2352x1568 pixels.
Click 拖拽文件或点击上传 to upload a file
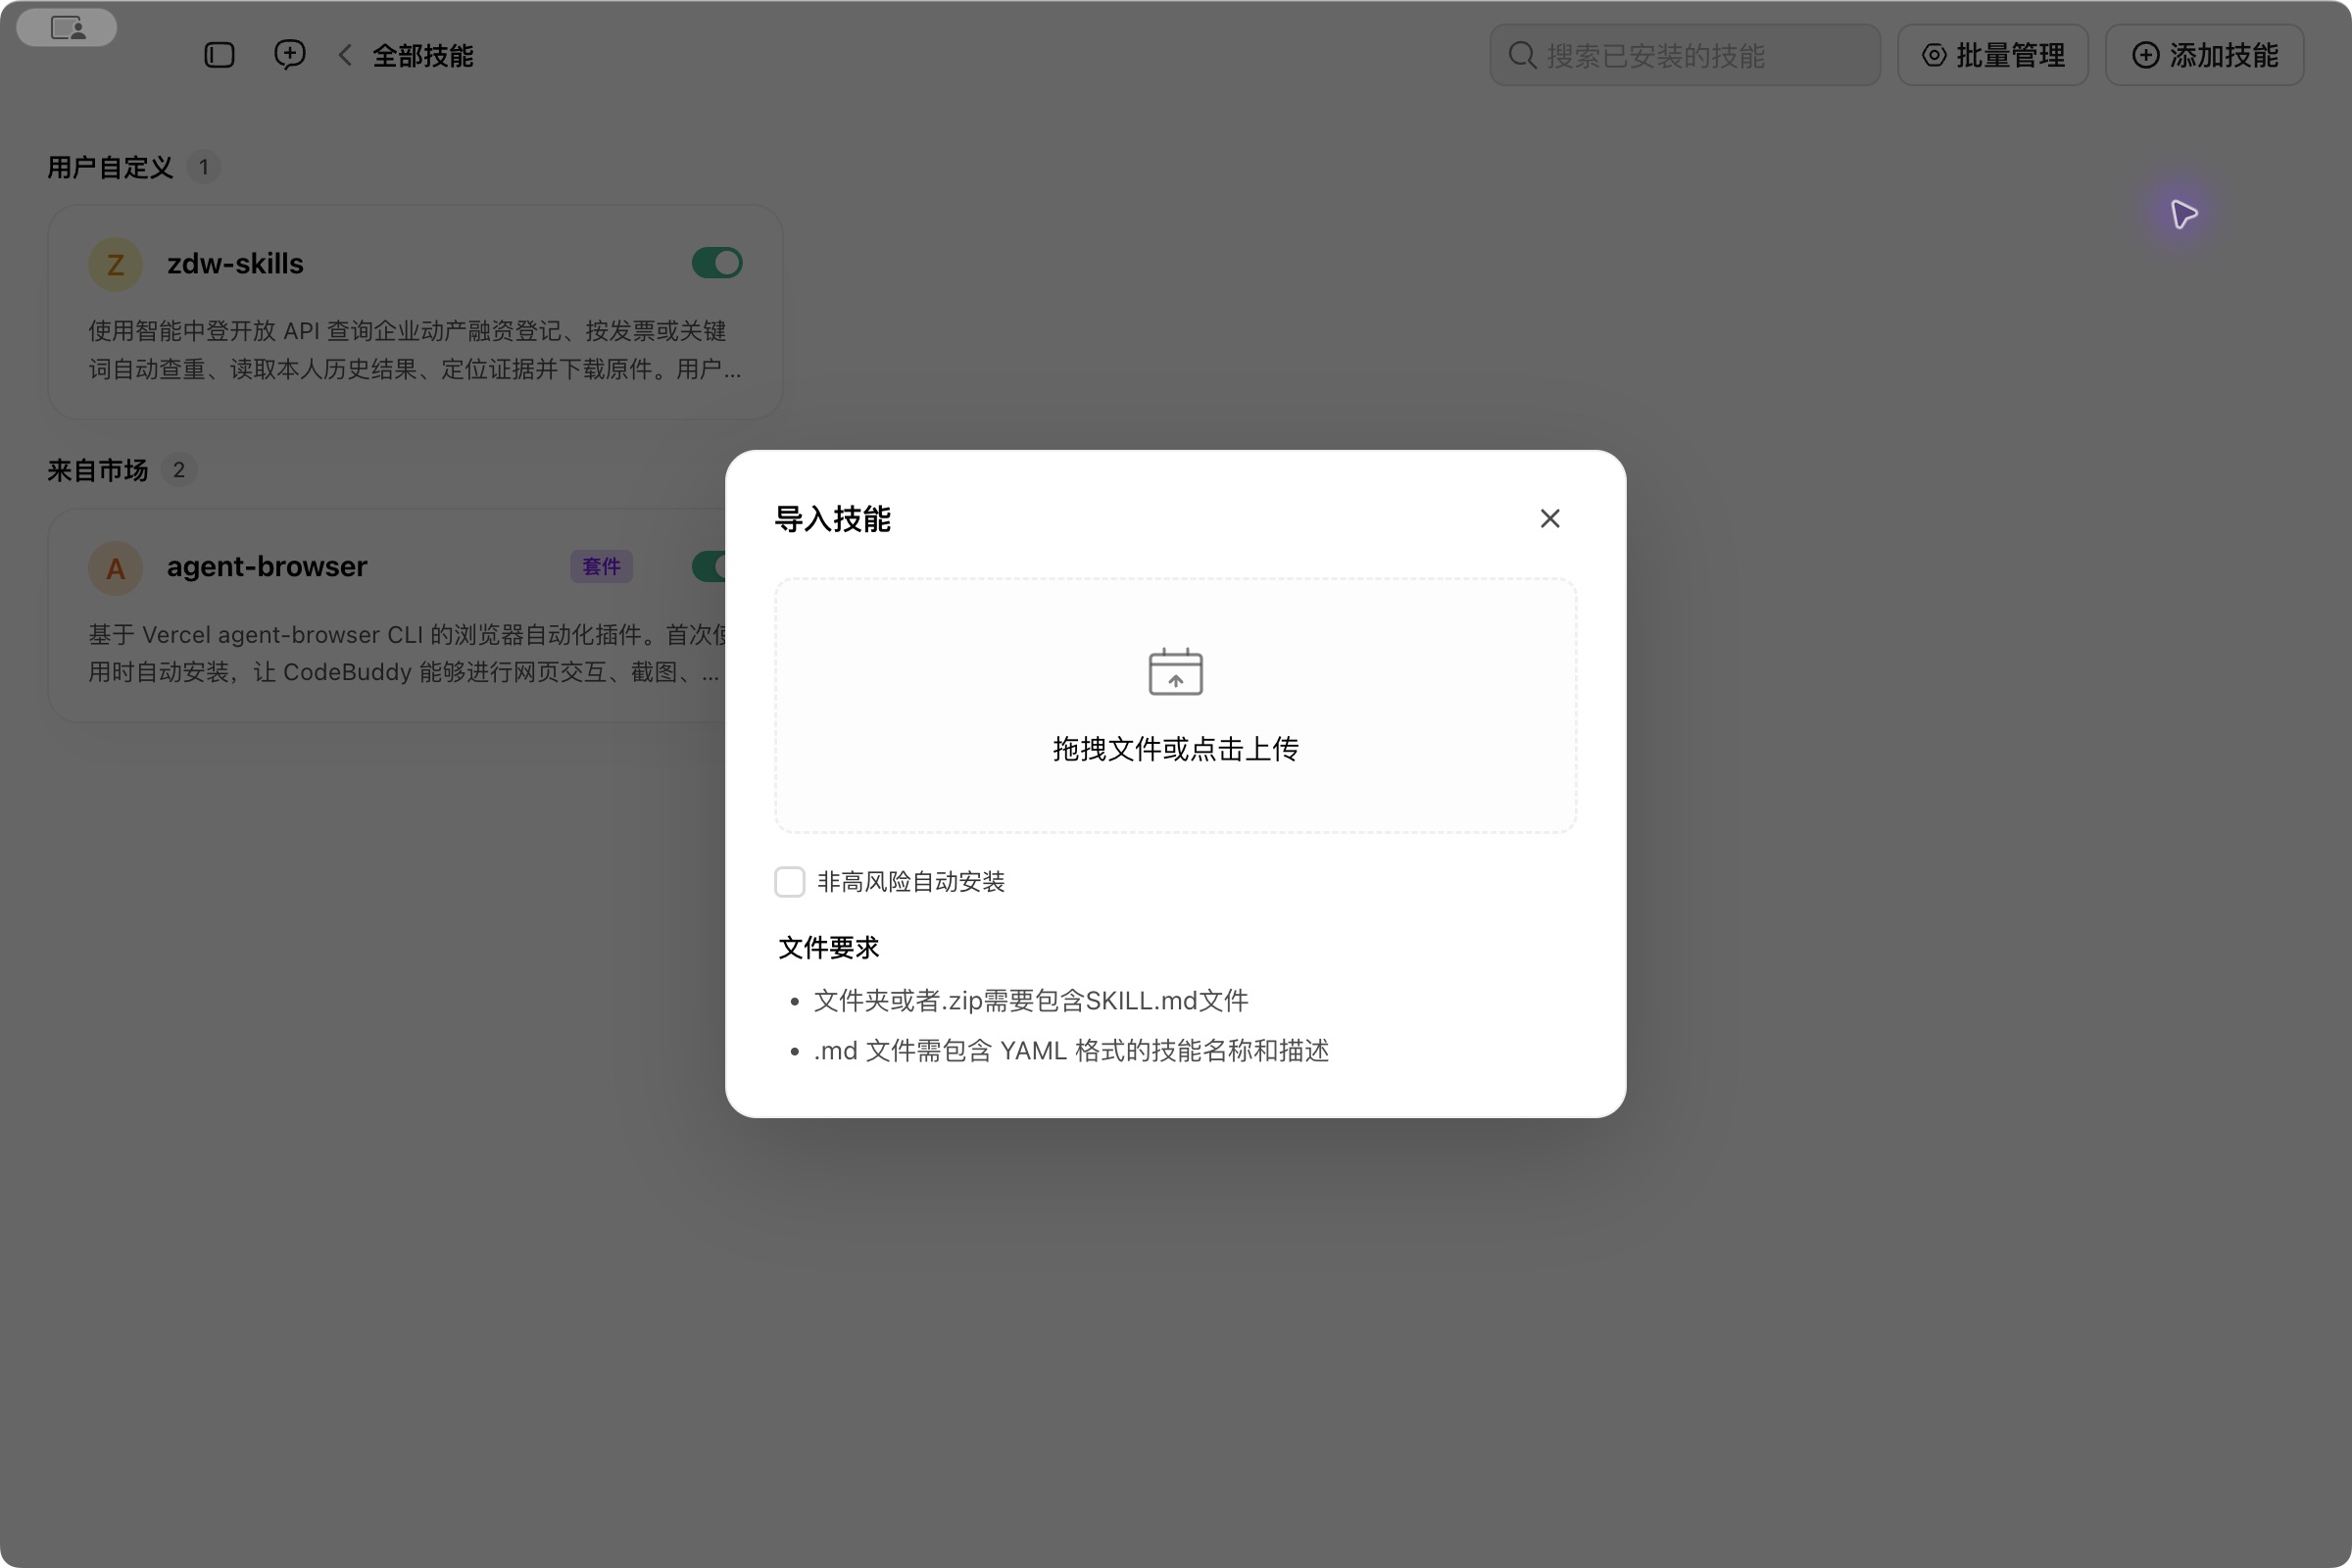[x=1175, y=749]
